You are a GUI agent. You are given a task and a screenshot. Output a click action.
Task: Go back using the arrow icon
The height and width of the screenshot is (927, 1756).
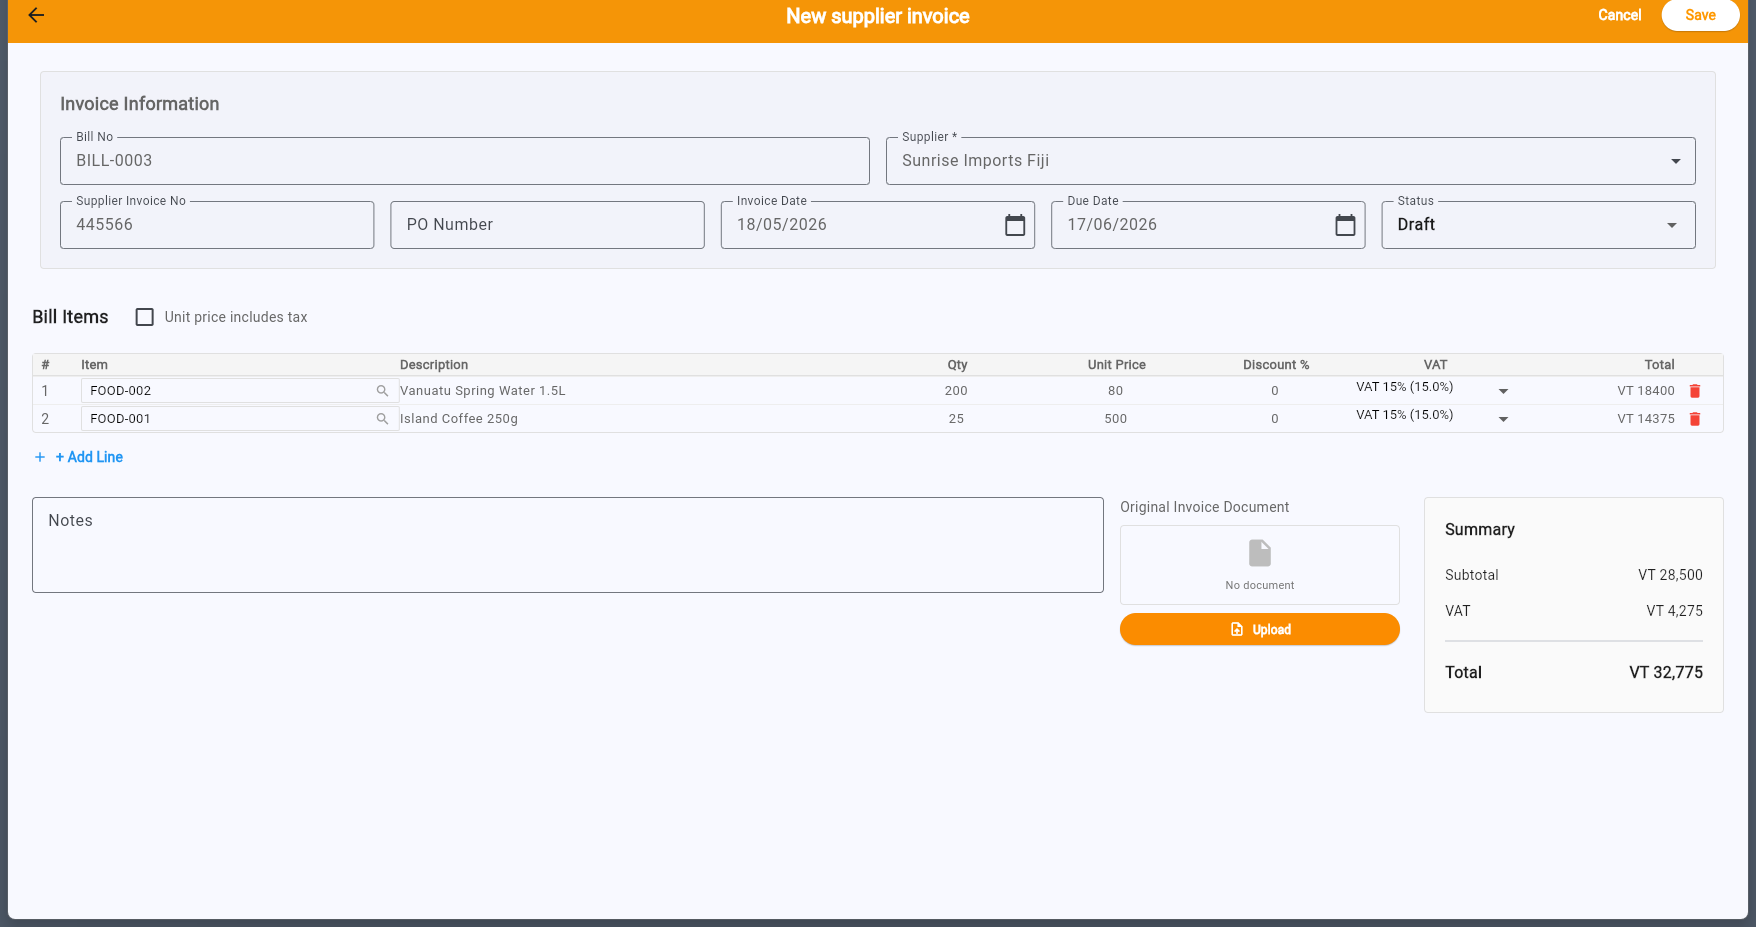[x=36, y=15]
